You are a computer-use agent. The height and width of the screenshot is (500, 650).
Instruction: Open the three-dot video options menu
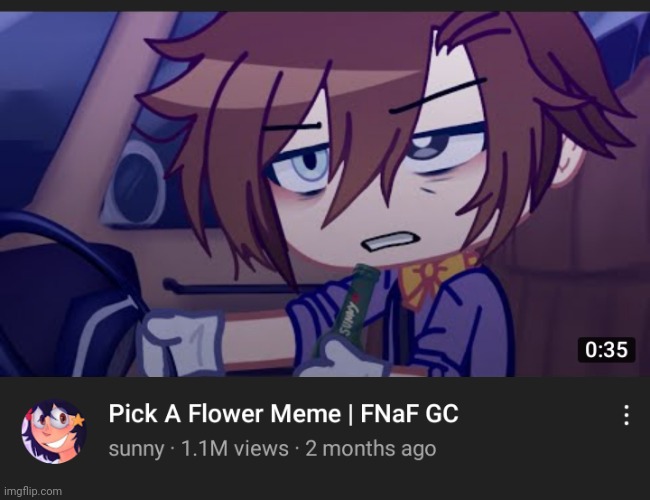[626, 415]
